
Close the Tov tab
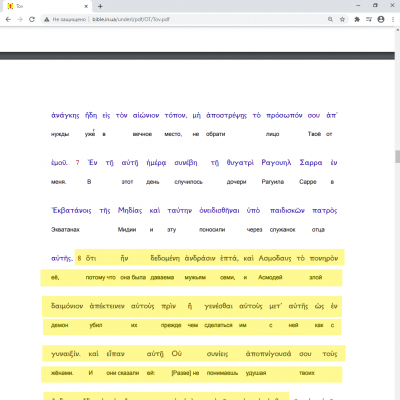[x=86, y=6]
